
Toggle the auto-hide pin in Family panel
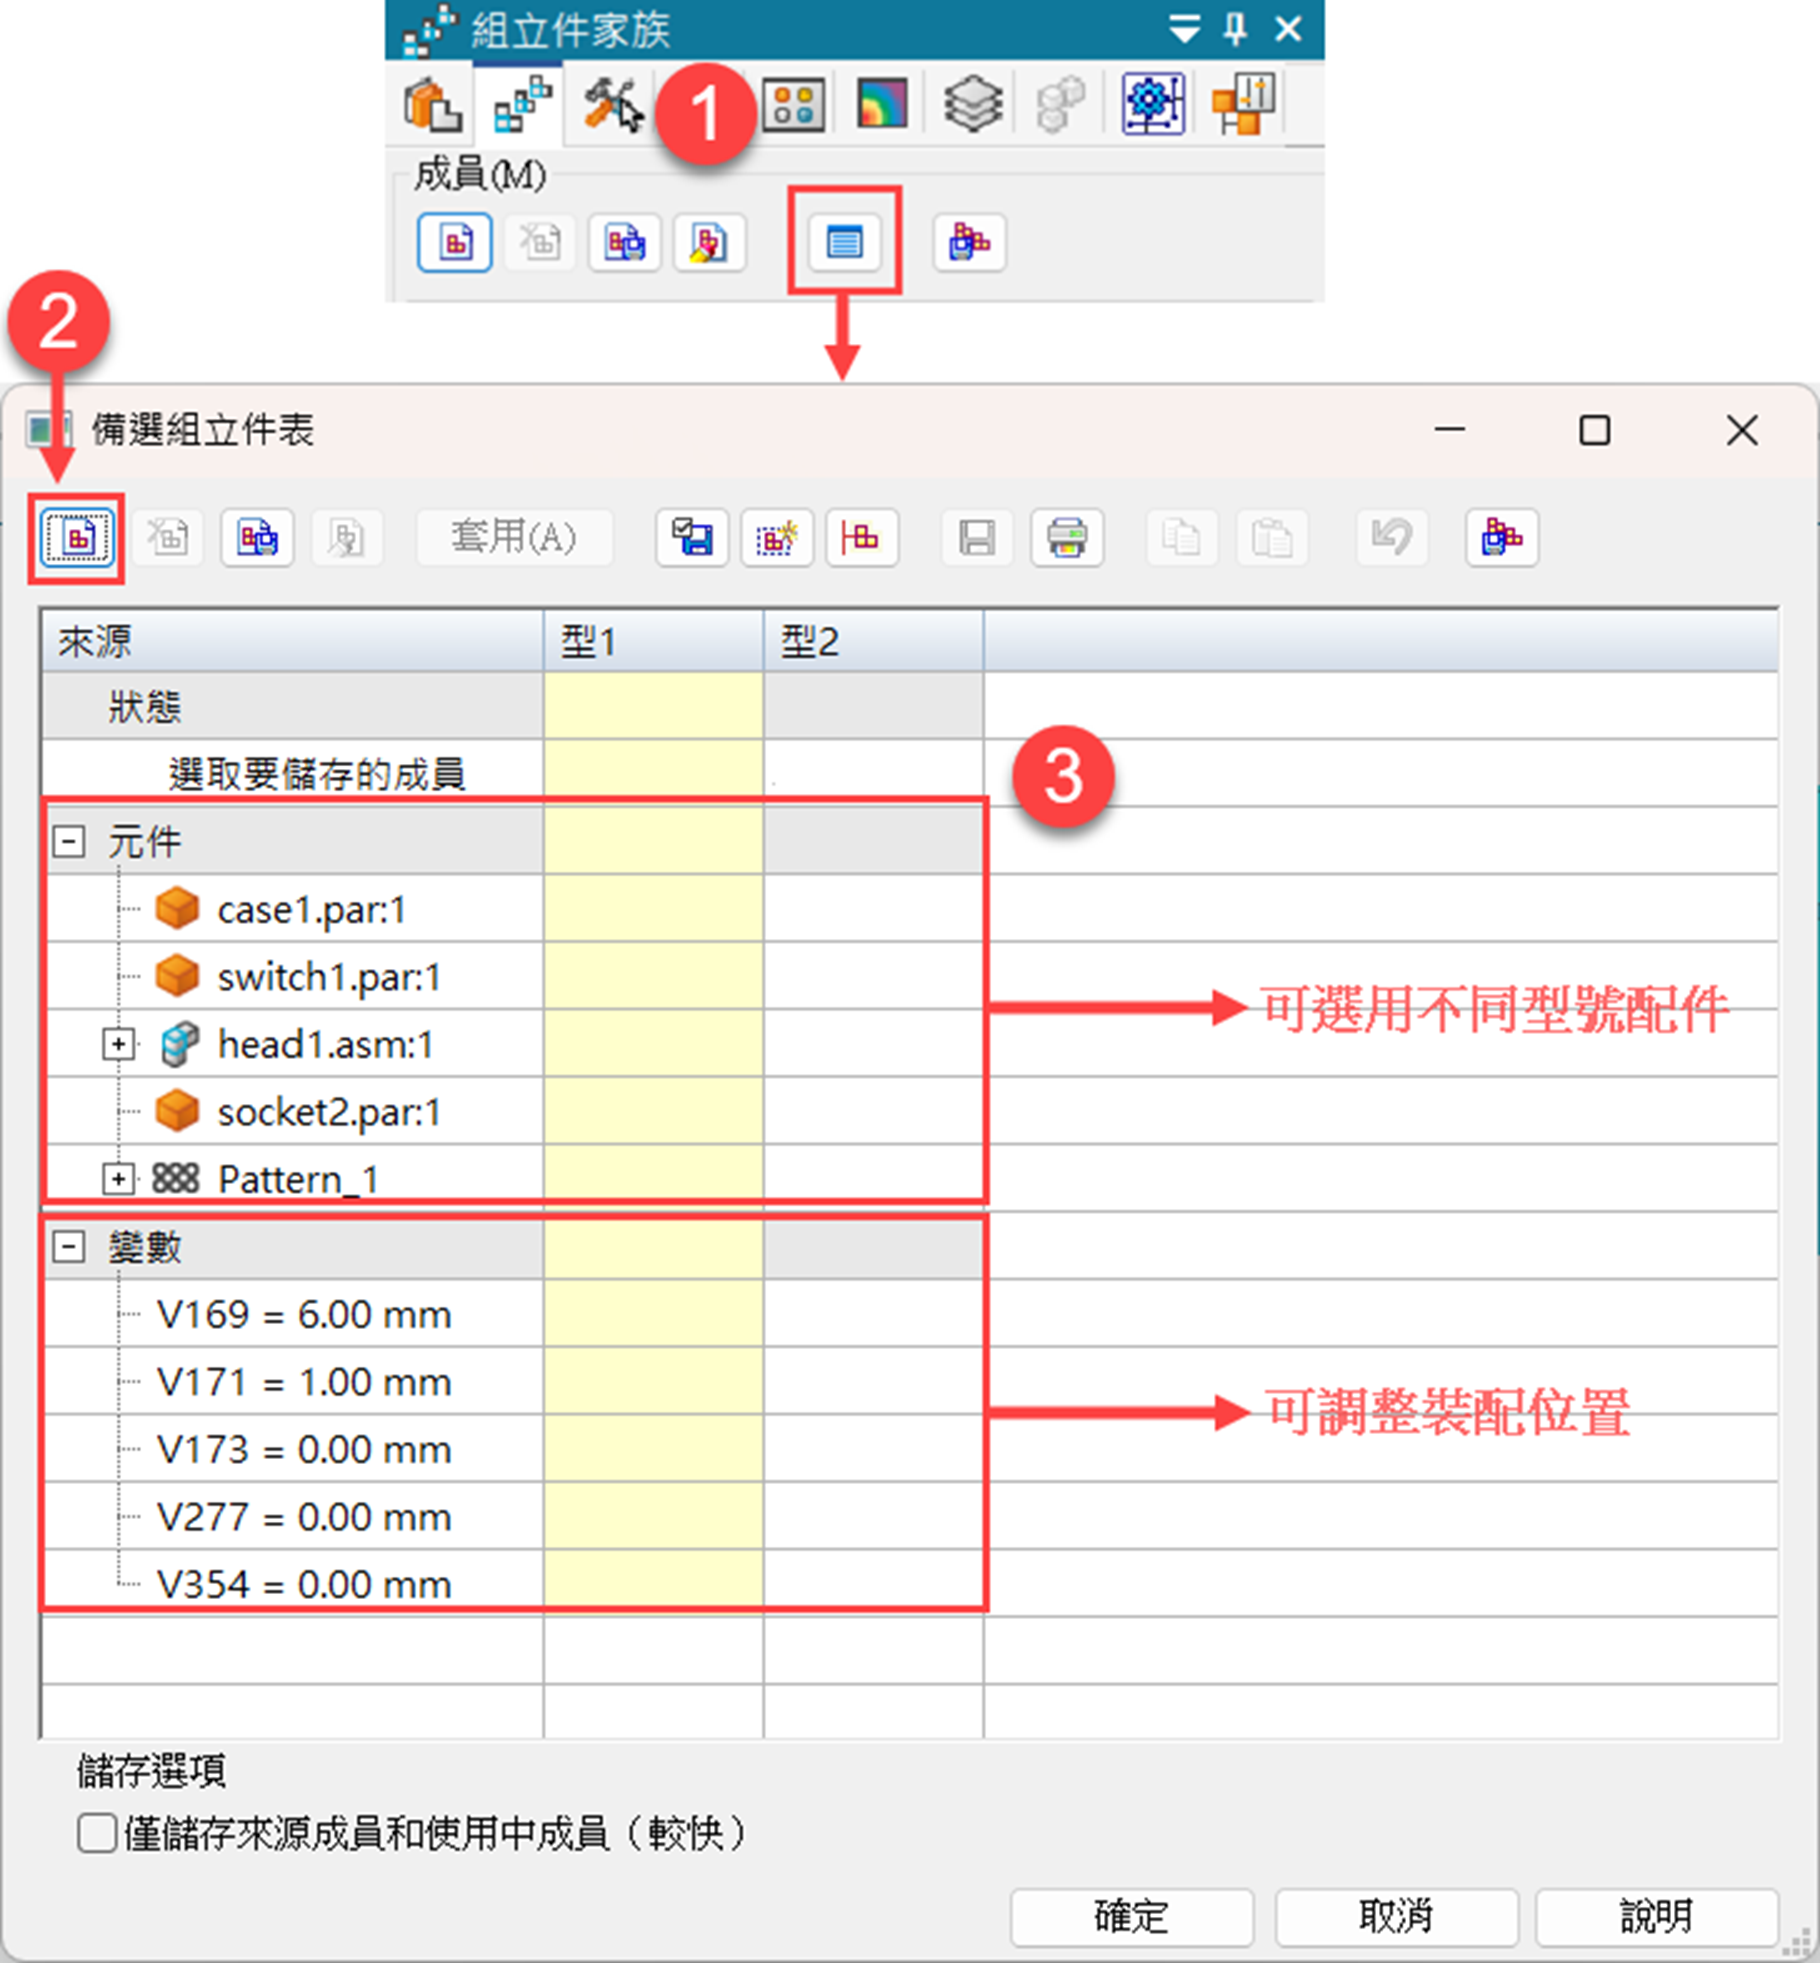pos(1236,29)
